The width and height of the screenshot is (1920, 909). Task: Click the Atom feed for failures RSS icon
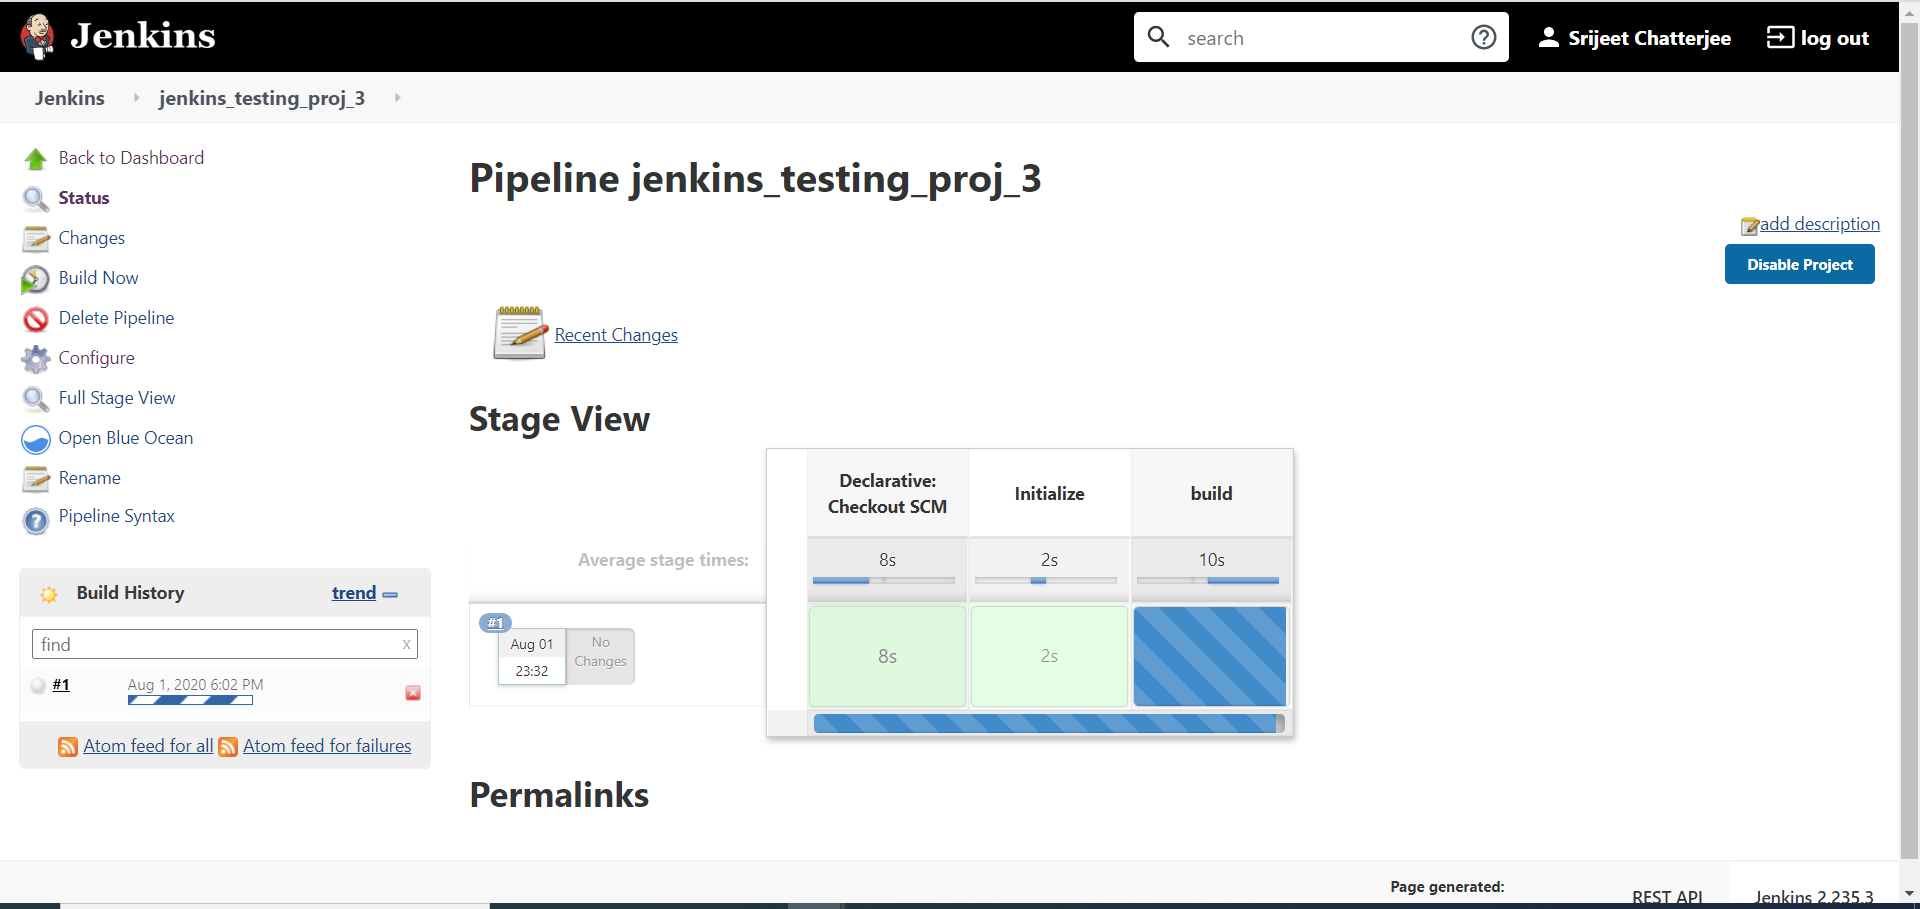point(229,746)
